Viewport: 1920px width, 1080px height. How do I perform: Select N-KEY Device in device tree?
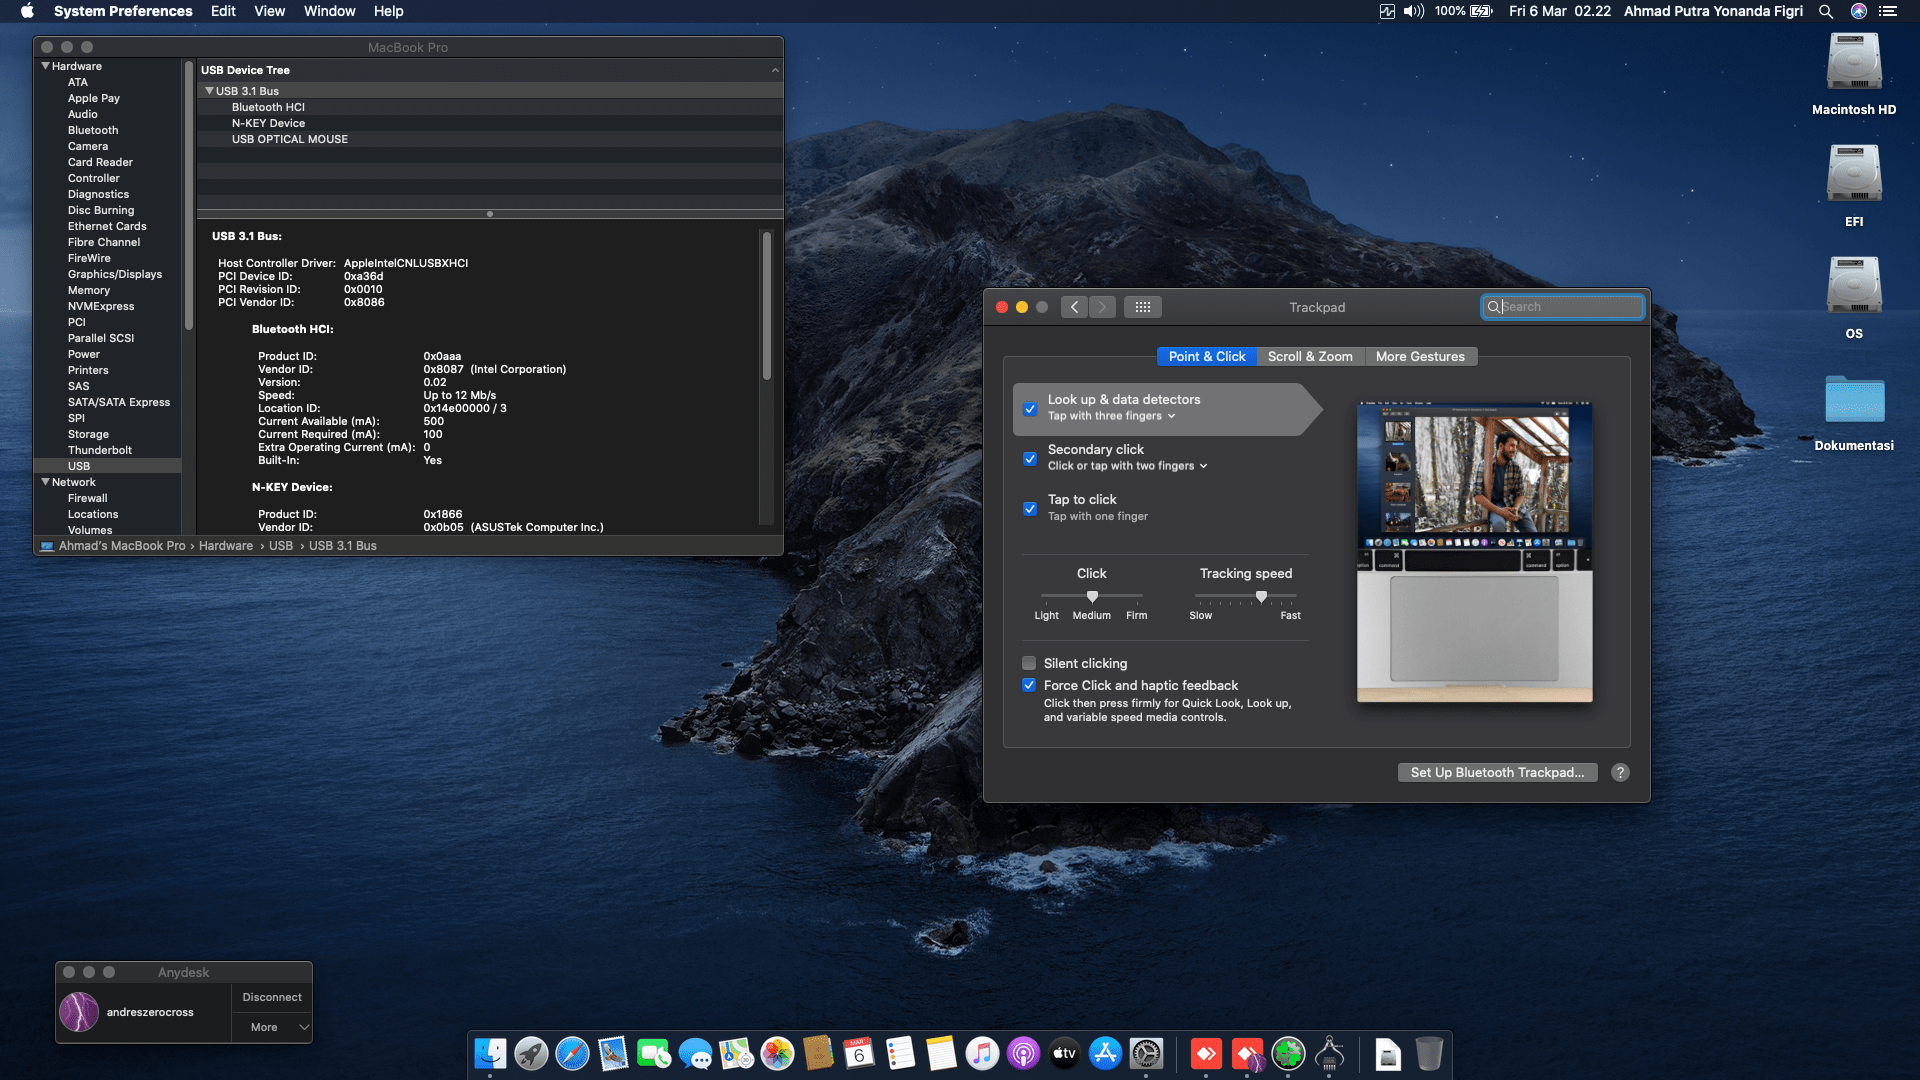(268, 123)
